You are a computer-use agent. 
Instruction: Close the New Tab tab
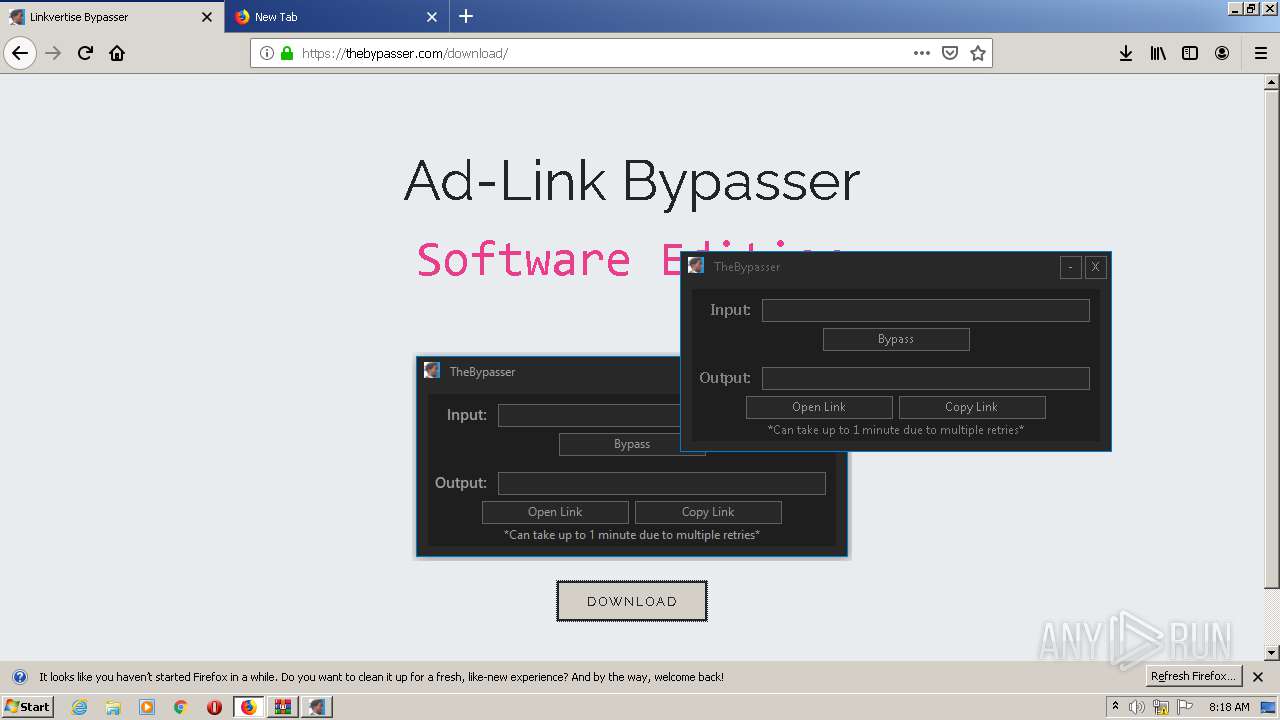click(x=432, y=17)
